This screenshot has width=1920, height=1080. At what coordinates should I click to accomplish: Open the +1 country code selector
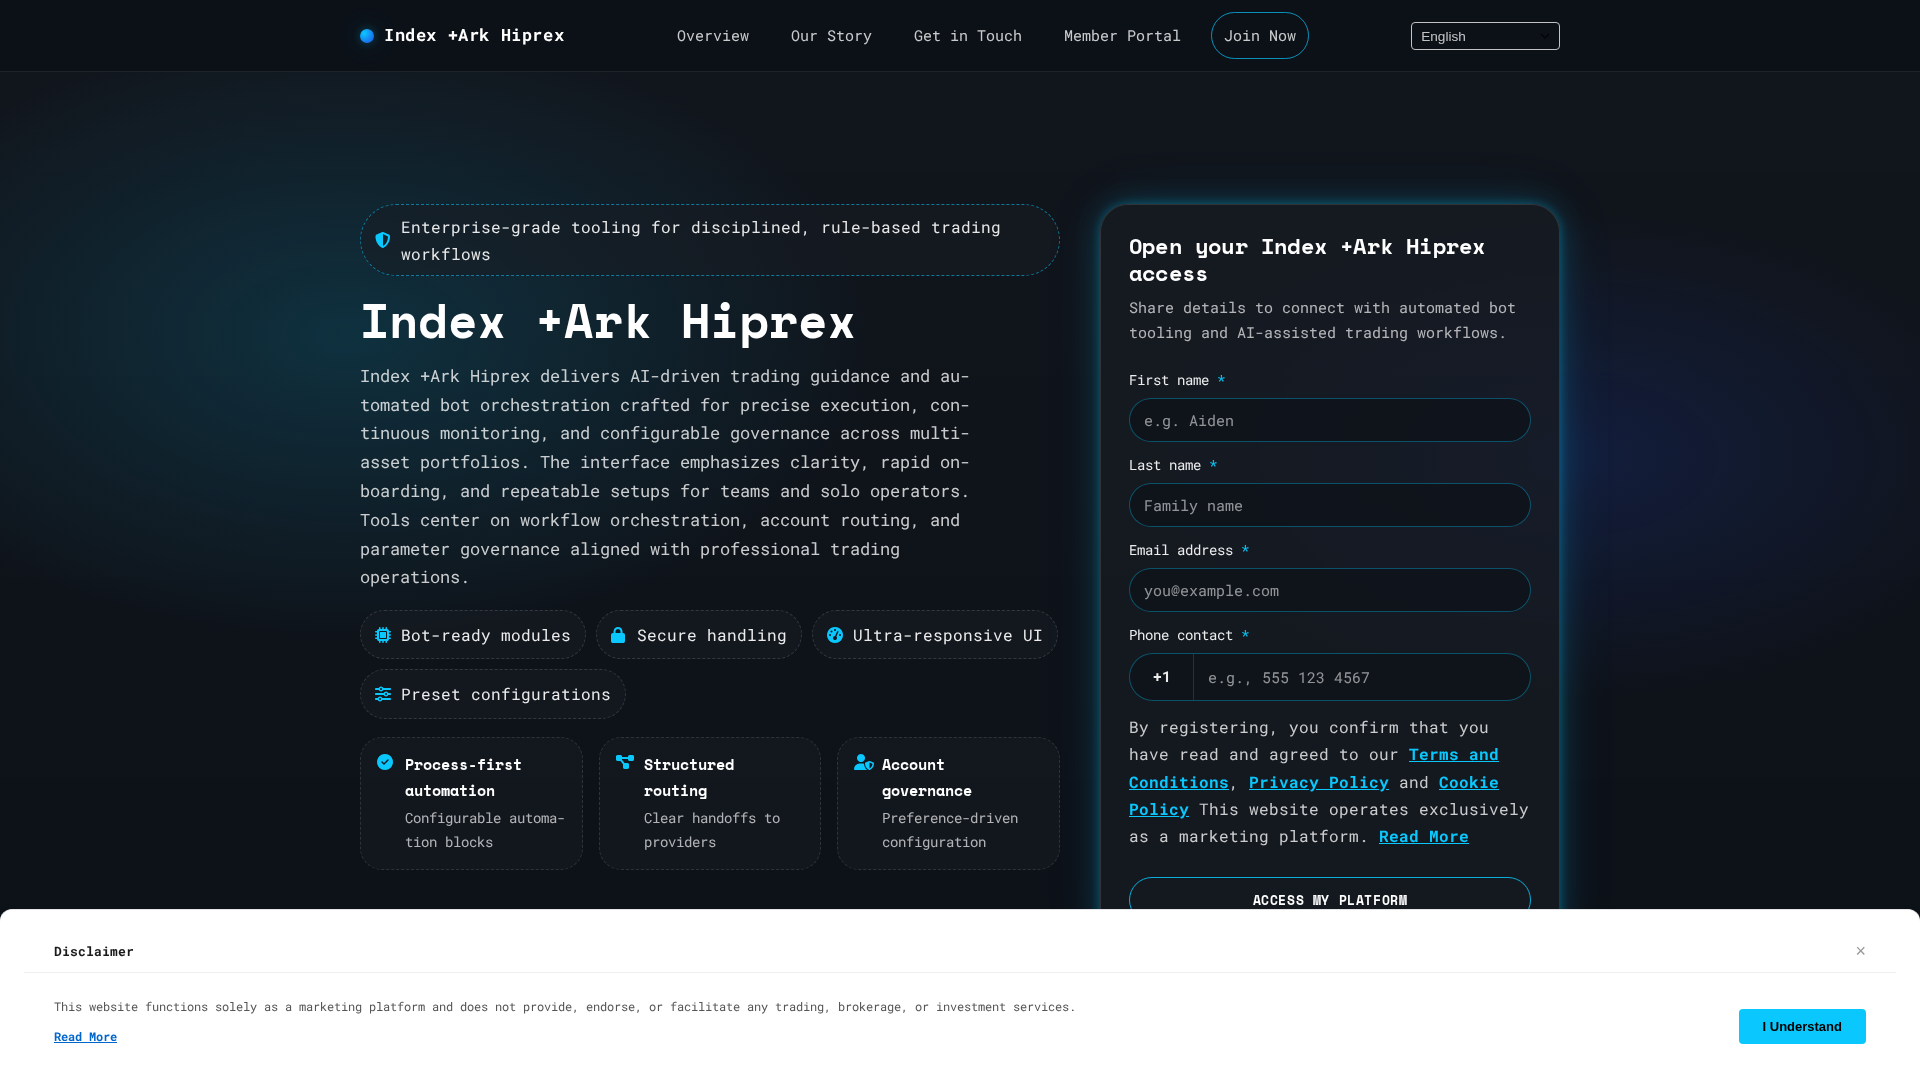1161,677
